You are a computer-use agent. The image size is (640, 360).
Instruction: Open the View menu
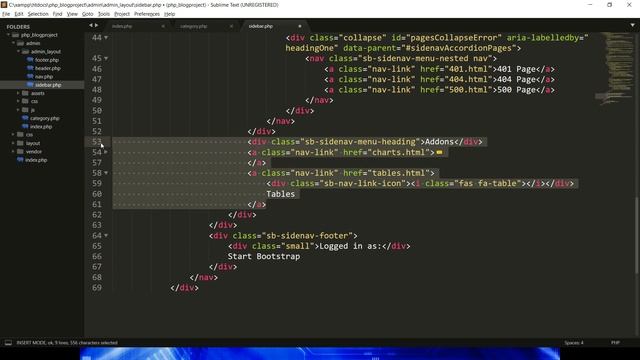[x=72, y=14]
